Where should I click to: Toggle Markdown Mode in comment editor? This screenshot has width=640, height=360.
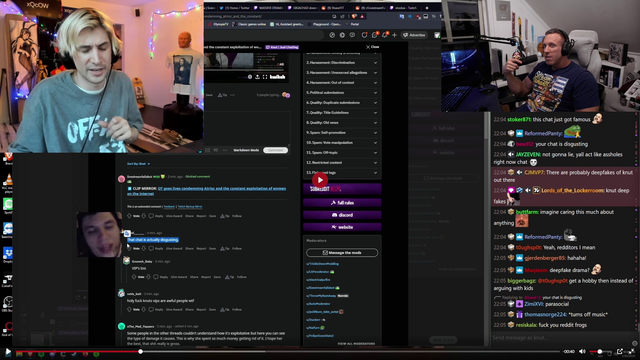246,150
